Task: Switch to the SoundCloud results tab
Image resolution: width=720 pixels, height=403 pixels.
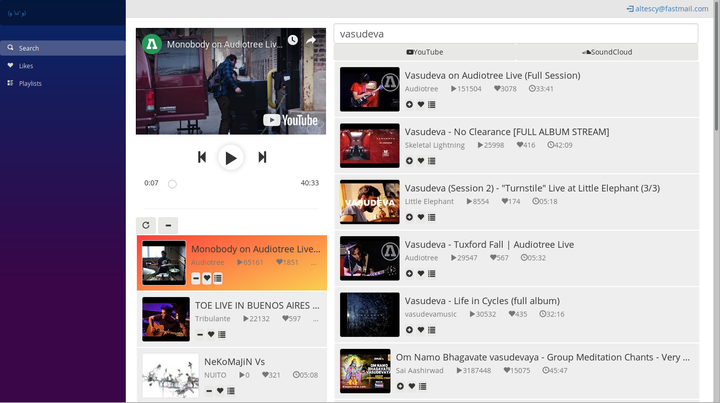Action: 607,52
